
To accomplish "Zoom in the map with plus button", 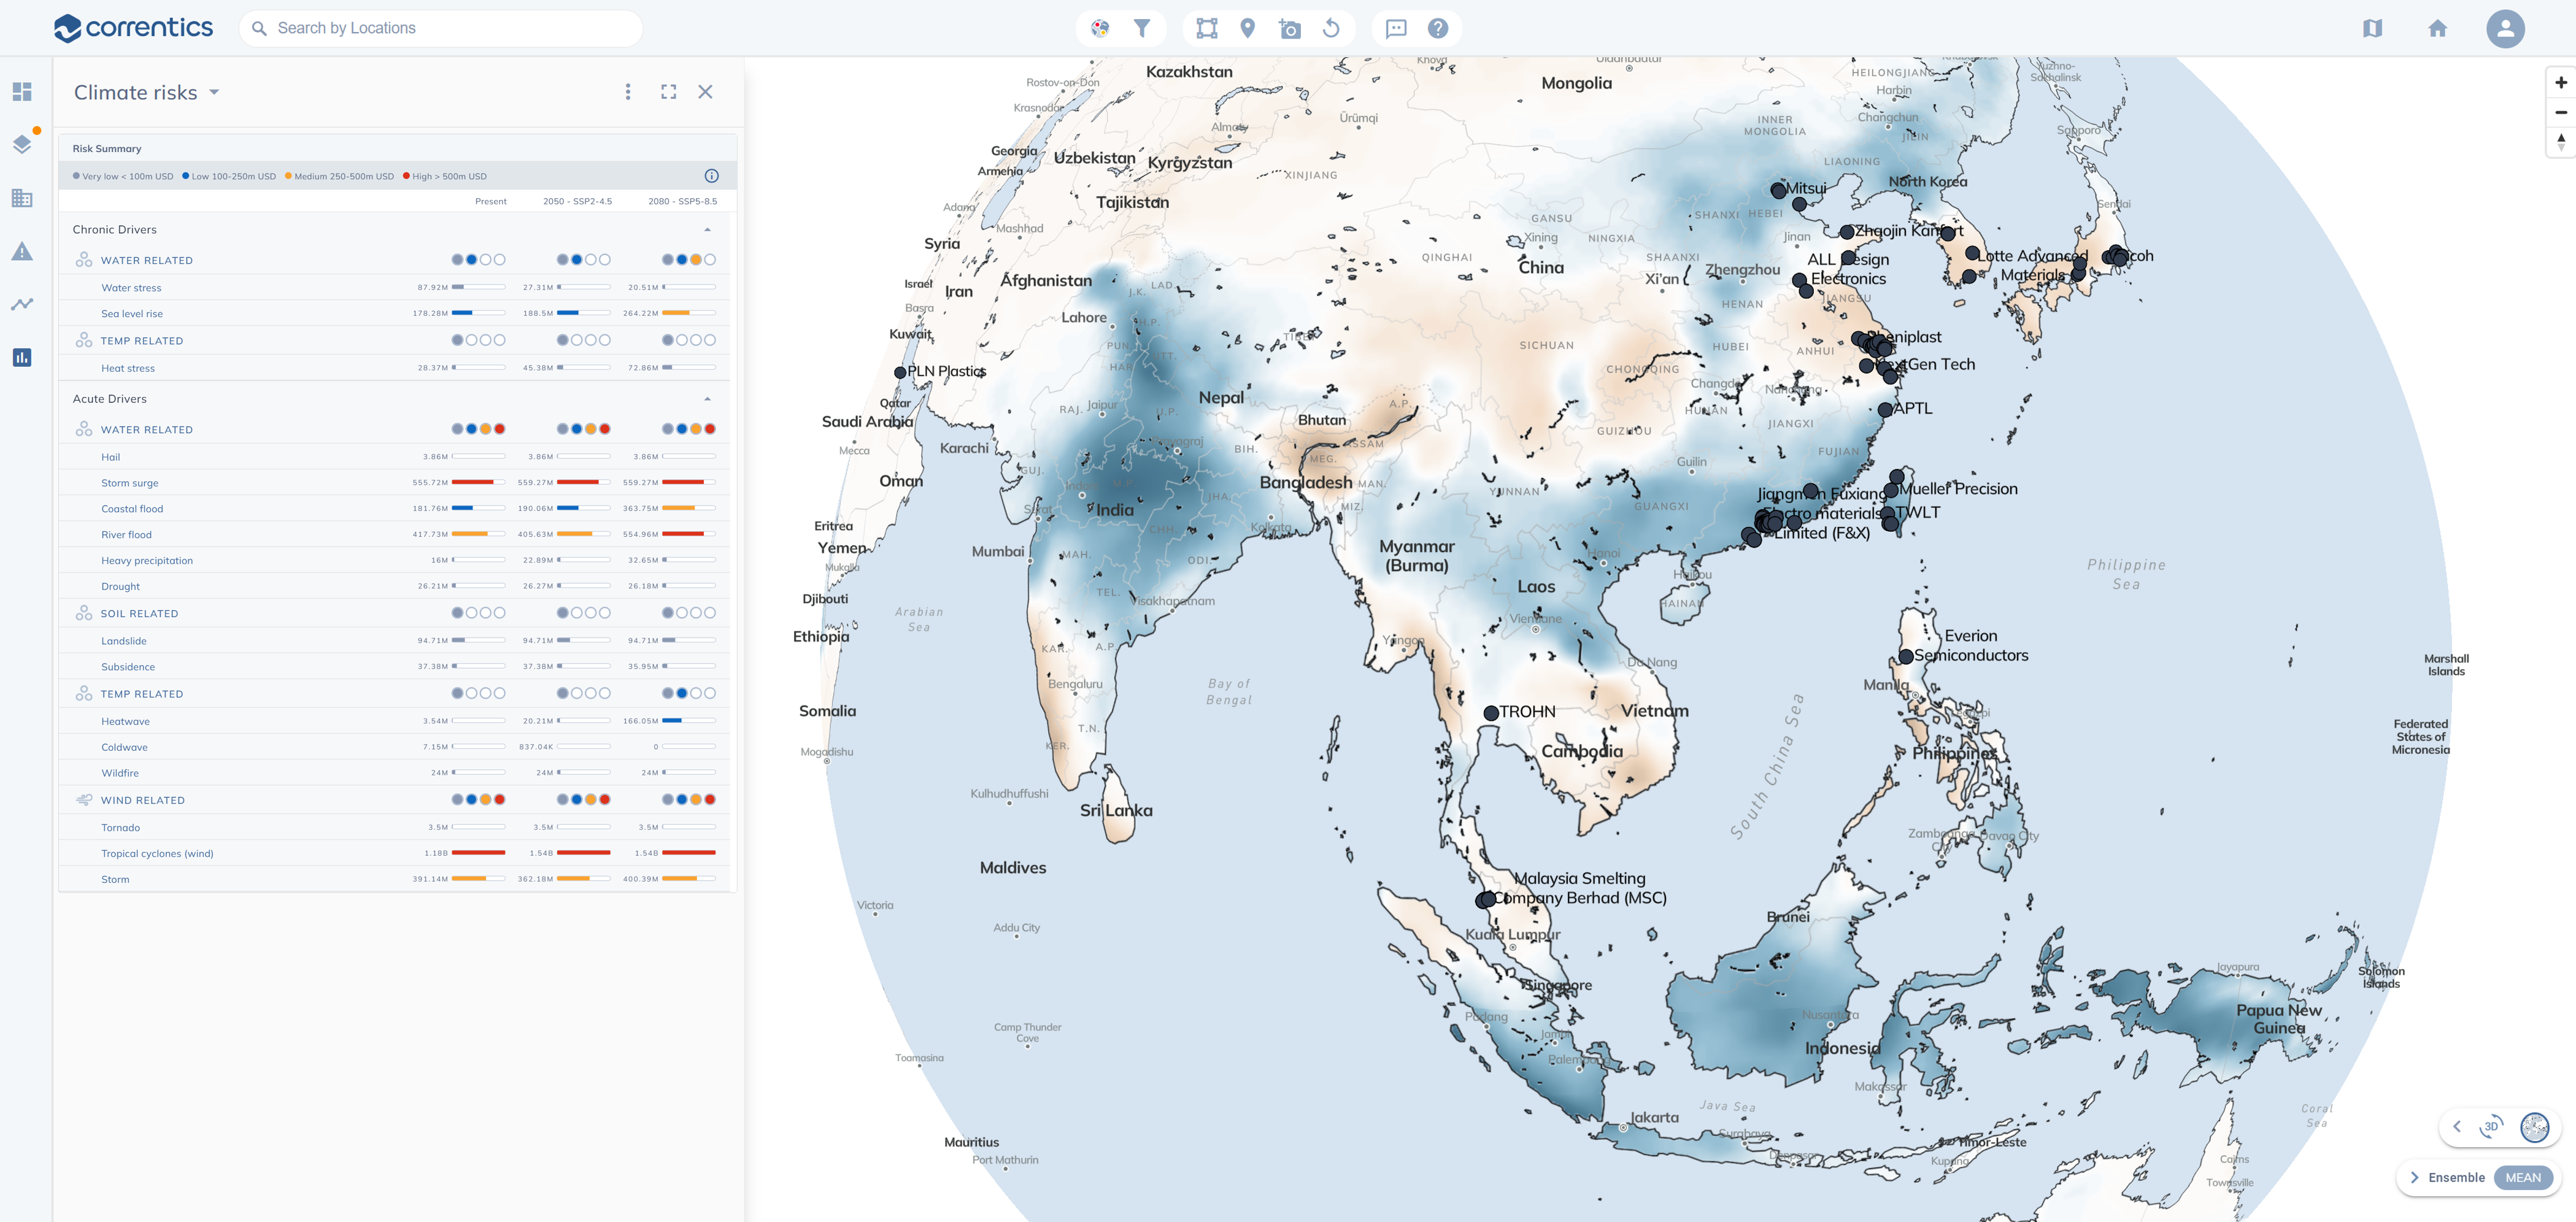I will tap(2560, 83).
